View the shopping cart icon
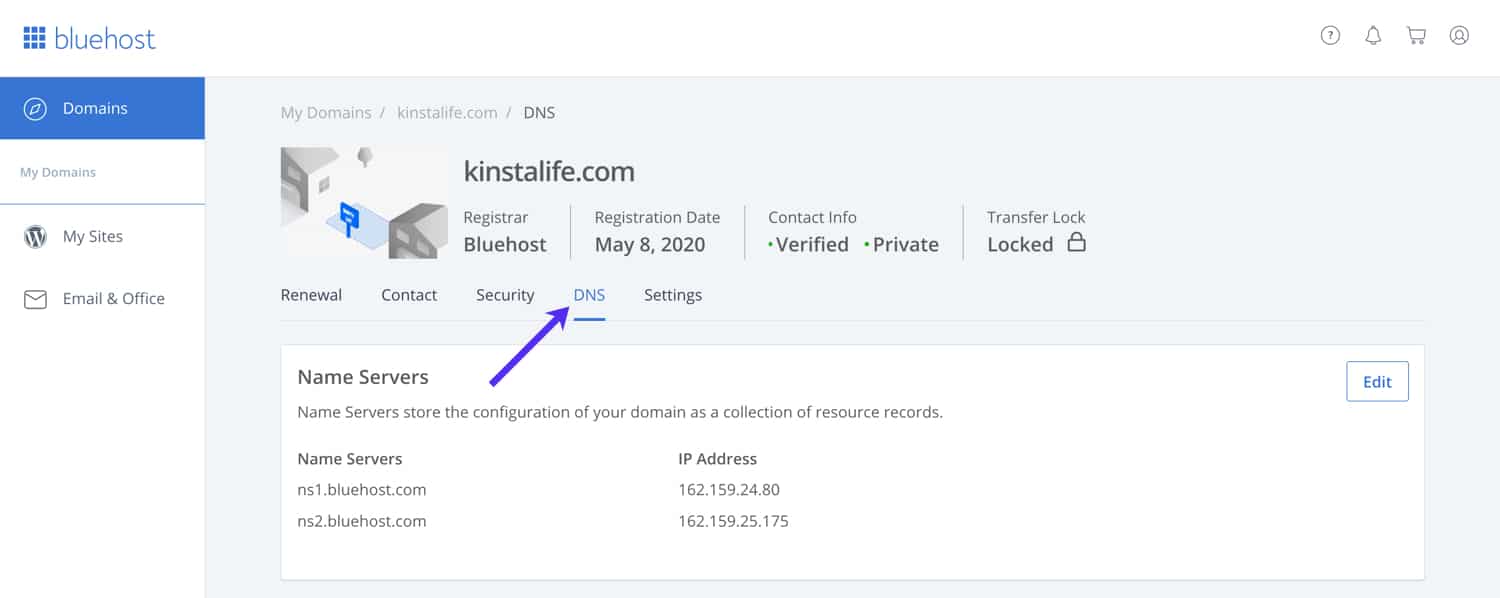The width and height of the screenshot is (1500, 598). click(x=1416, y=34)
